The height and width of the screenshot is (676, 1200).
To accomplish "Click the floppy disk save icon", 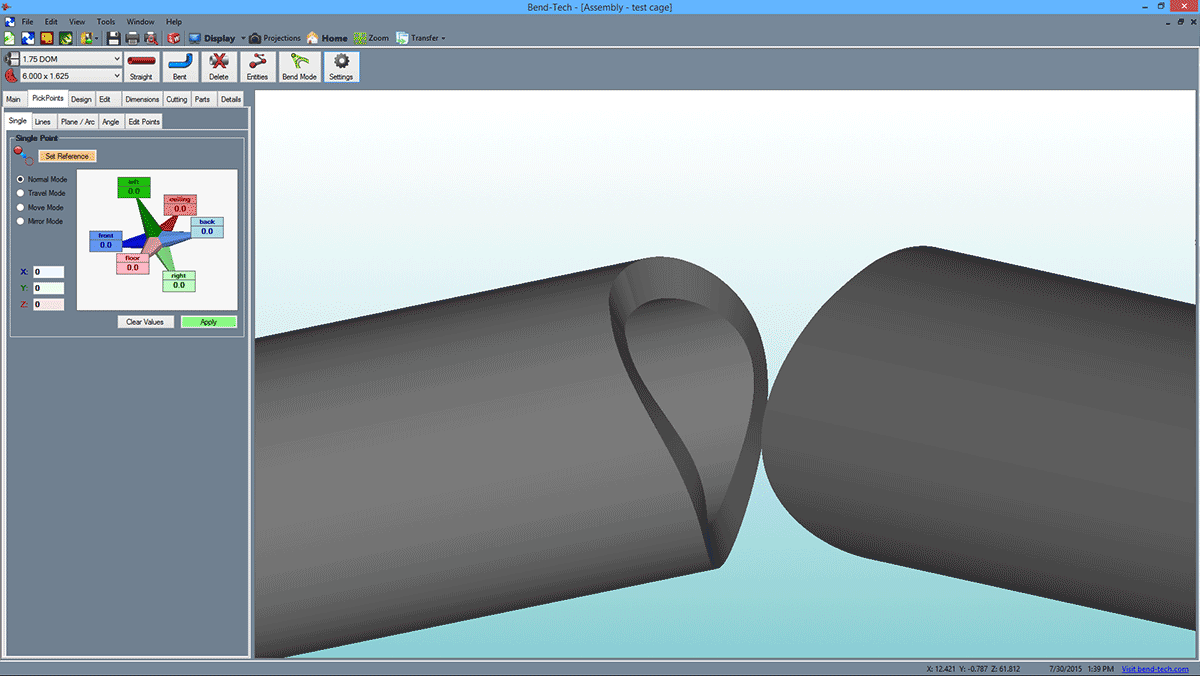I will [113, 38].
